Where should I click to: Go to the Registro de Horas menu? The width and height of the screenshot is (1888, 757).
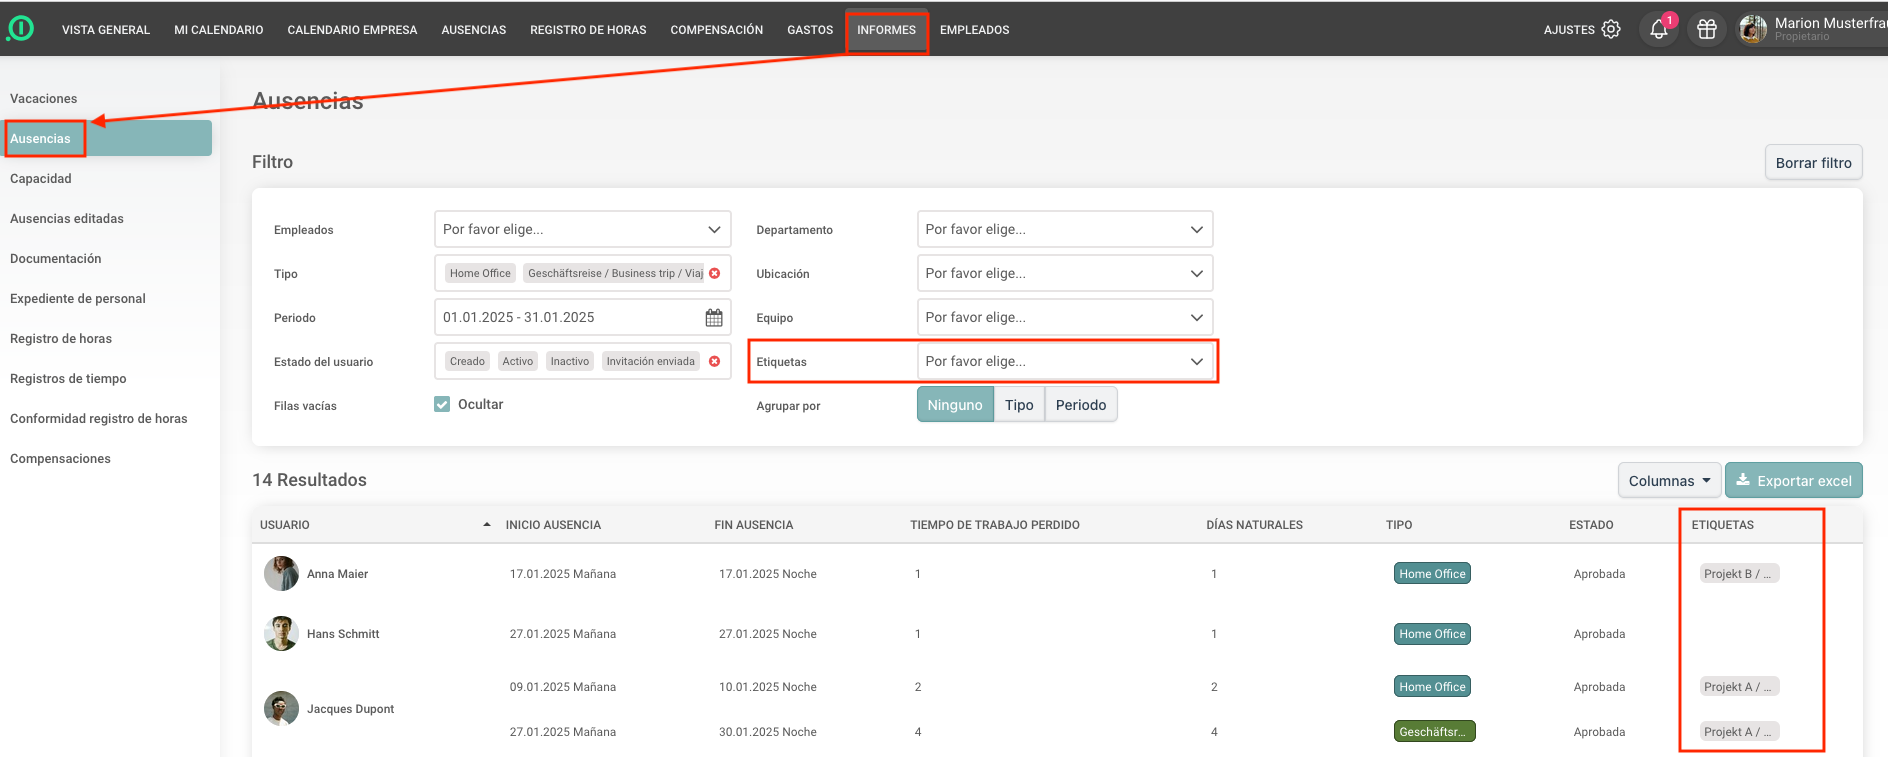click(x=588, y=30)
